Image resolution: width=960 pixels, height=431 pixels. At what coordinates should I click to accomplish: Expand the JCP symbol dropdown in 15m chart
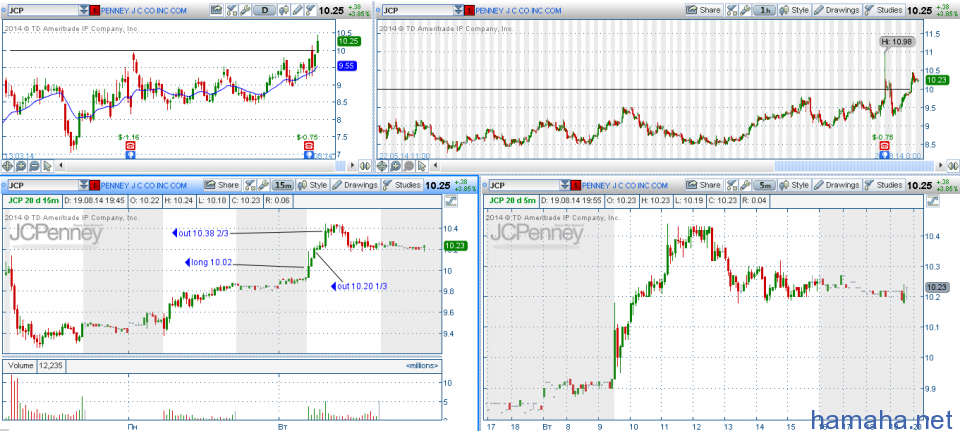(x=84, y=185)
